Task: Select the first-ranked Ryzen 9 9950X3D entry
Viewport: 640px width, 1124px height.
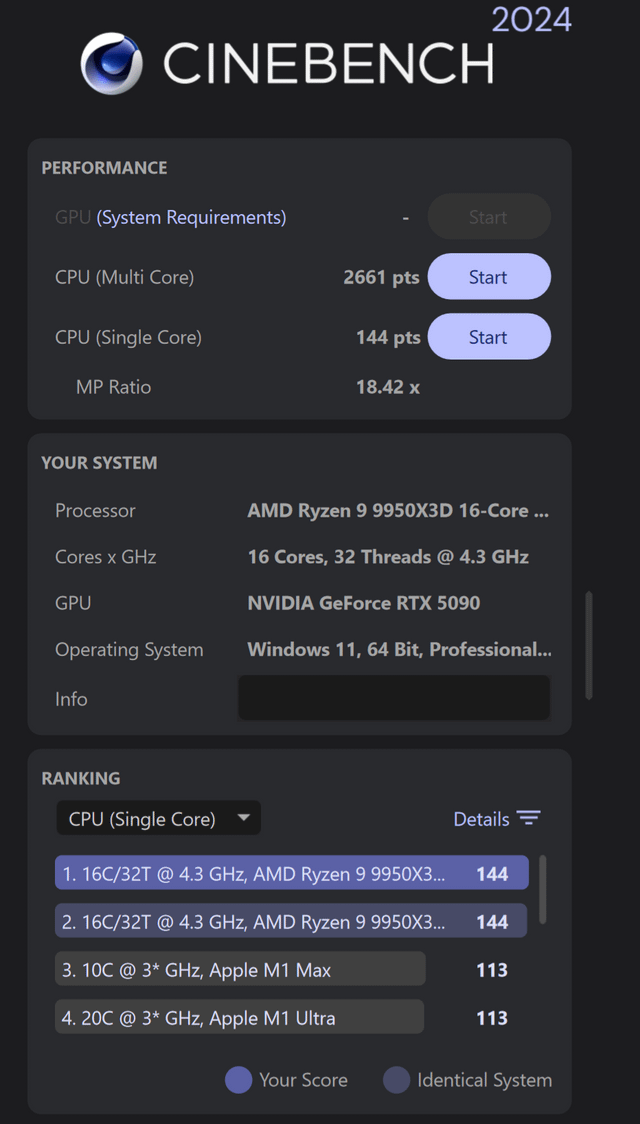Action: tap(292, 873)
